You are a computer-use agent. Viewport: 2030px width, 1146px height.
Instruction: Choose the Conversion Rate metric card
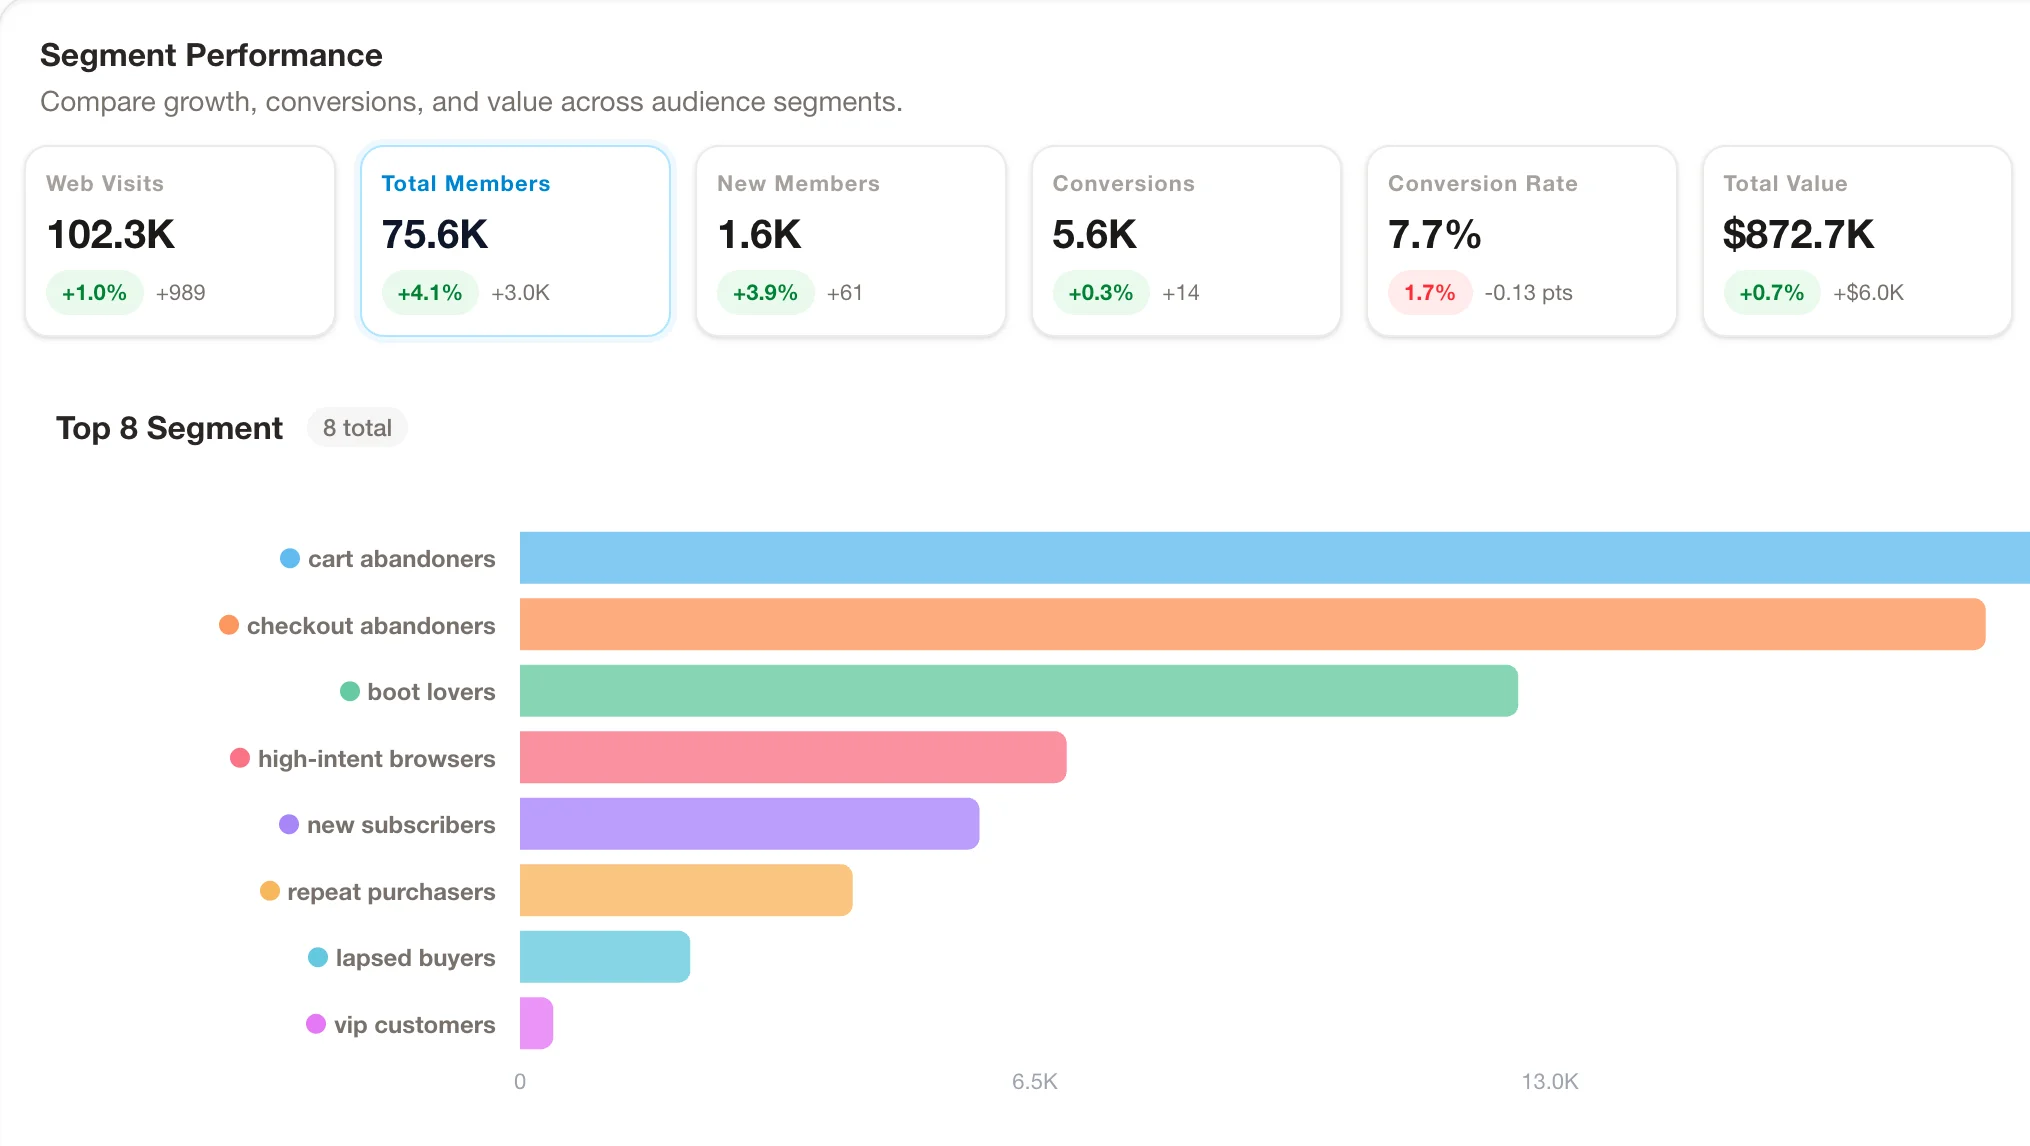[x=1522, y=241]
